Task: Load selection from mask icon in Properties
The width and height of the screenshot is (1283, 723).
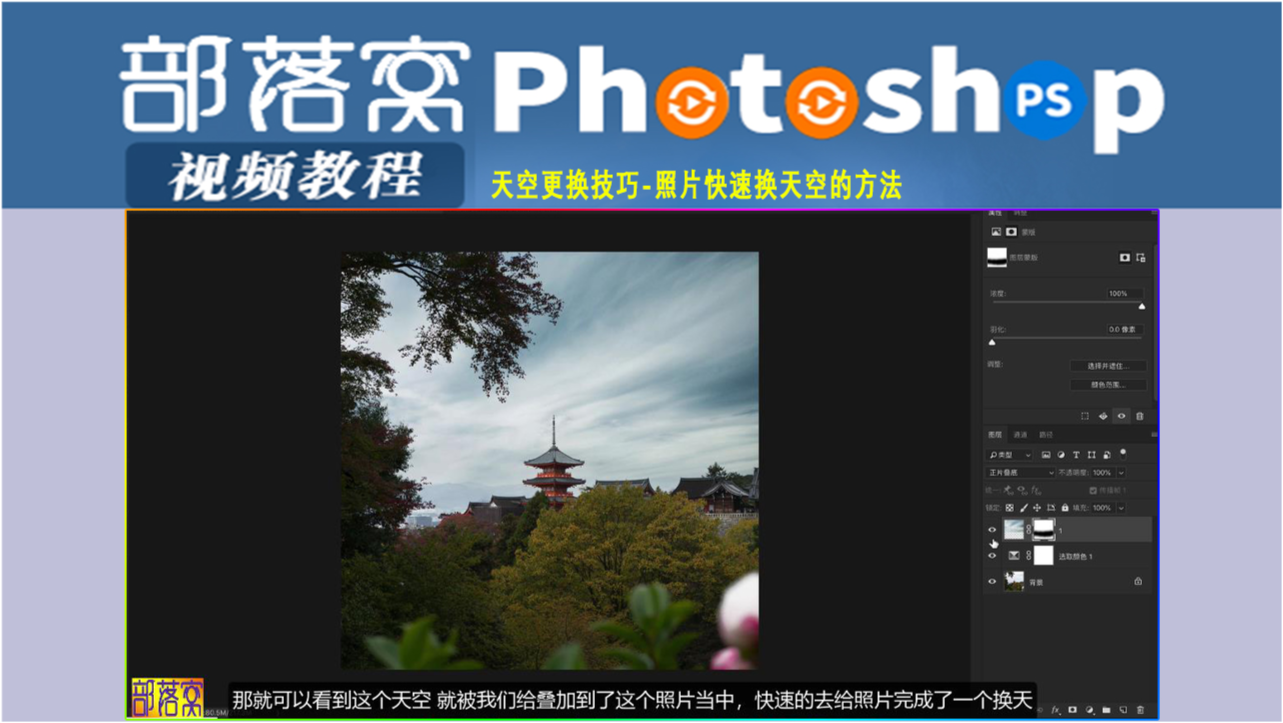Action: tap(1085, 416)
